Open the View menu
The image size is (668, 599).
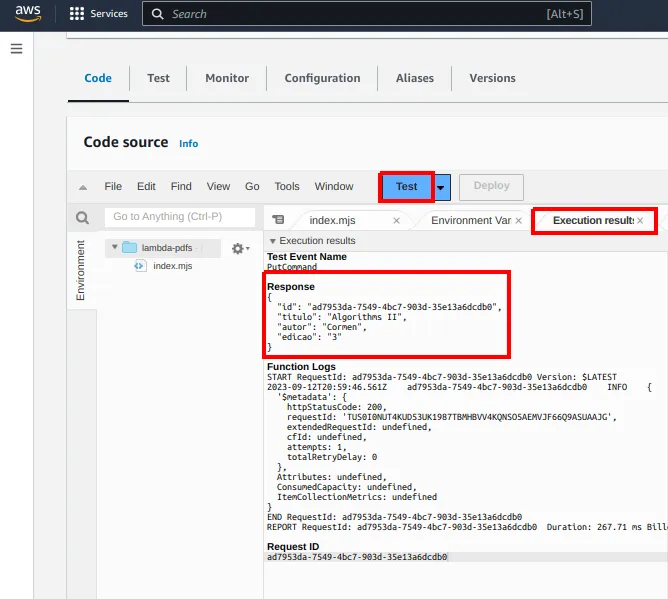[x=218, y=187]
